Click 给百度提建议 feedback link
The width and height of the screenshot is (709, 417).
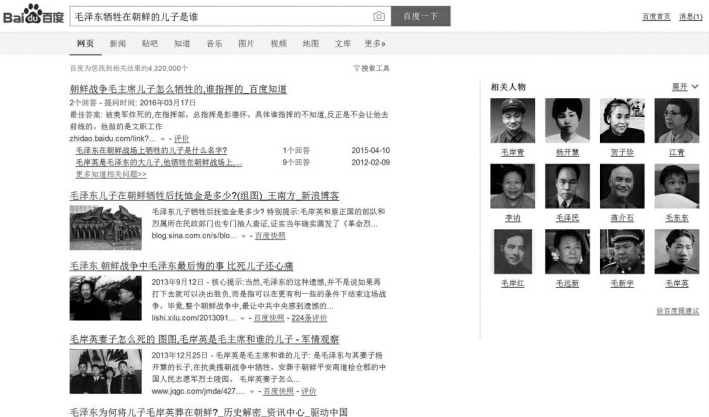(677, 311)
